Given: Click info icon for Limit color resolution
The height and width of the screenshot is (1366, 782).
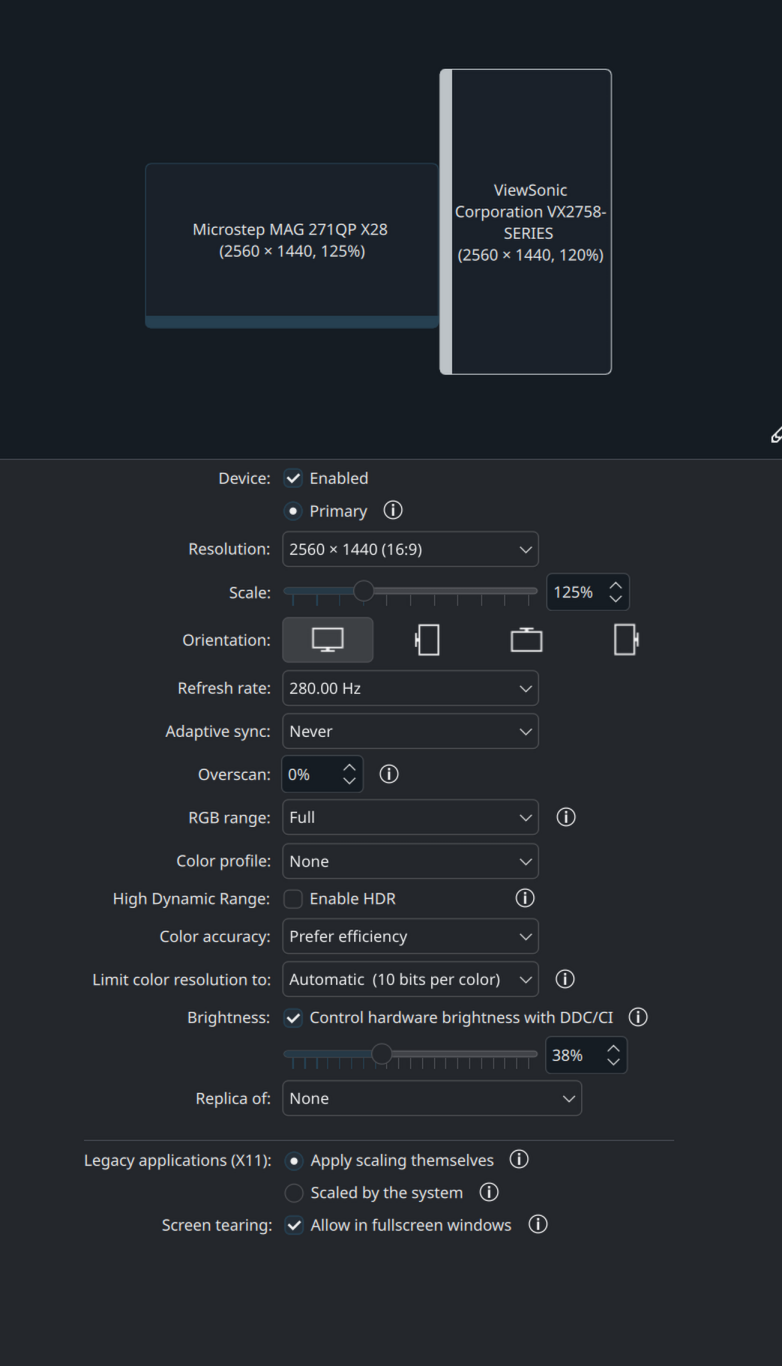Looking at the screenshot, I should point(564,979).
